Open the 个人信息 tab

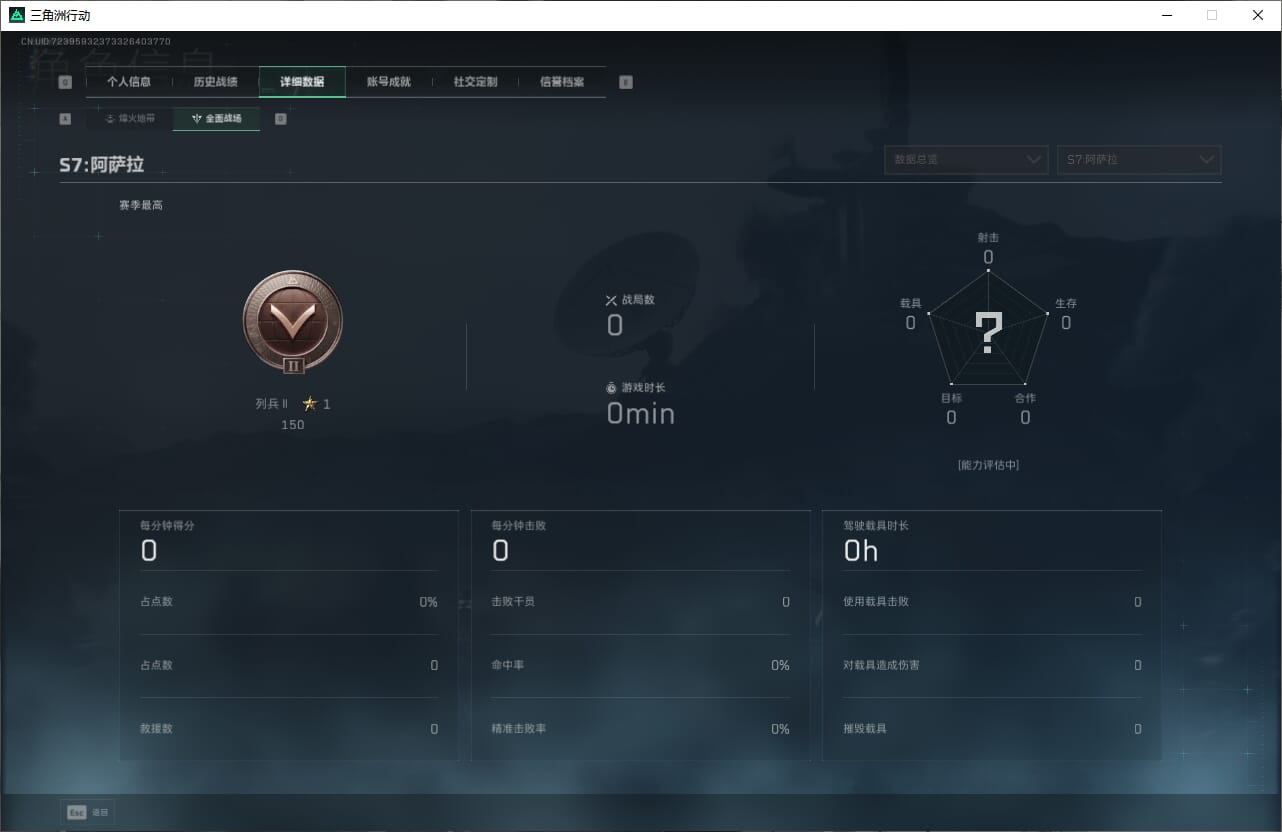click(129, 82)
